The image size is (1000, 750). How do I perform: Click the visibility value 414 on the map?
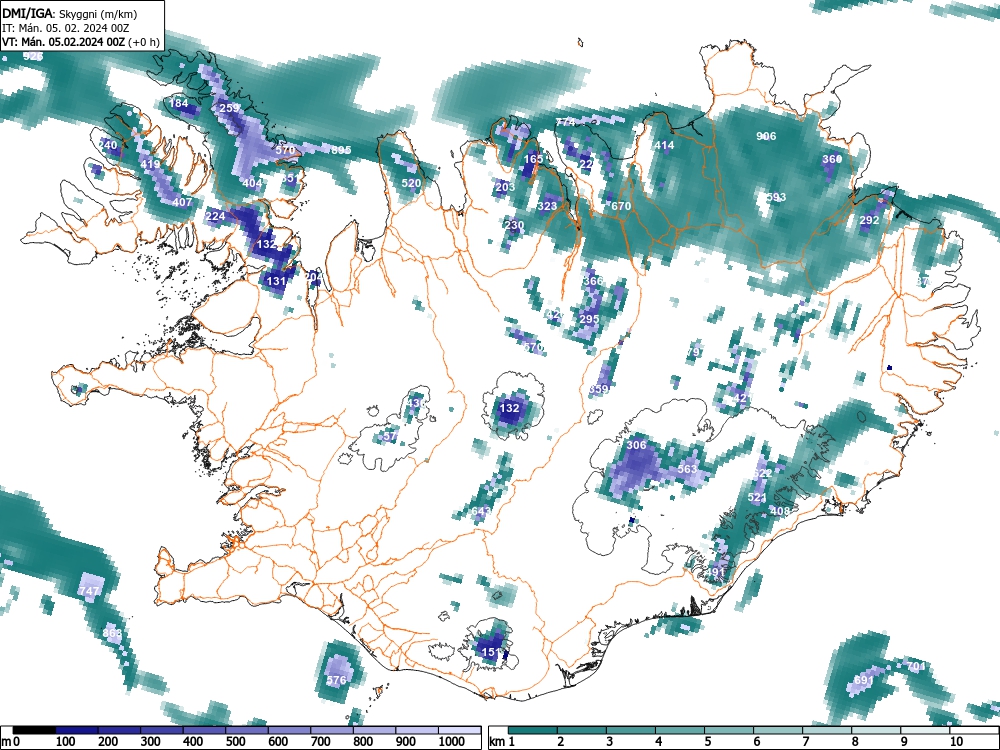click(664, 145)
